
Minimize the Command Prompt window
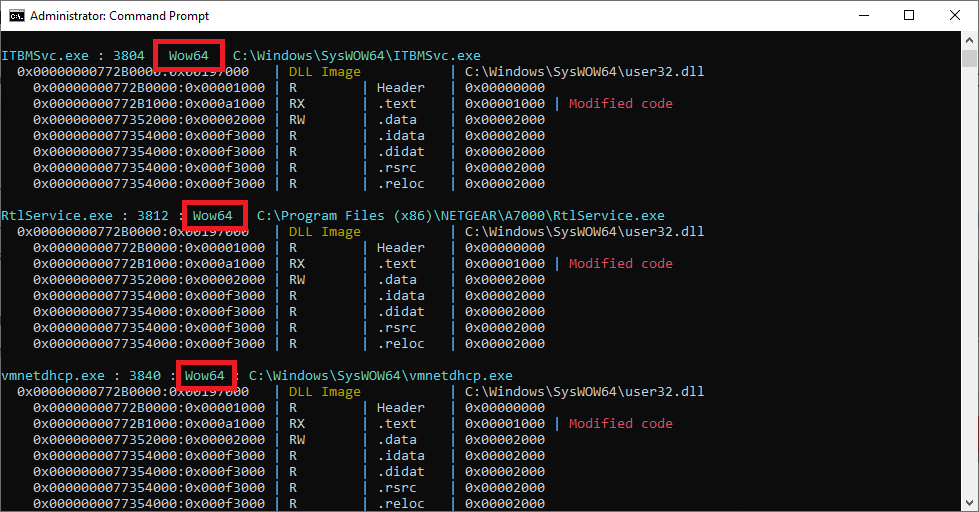coord(864,16)
